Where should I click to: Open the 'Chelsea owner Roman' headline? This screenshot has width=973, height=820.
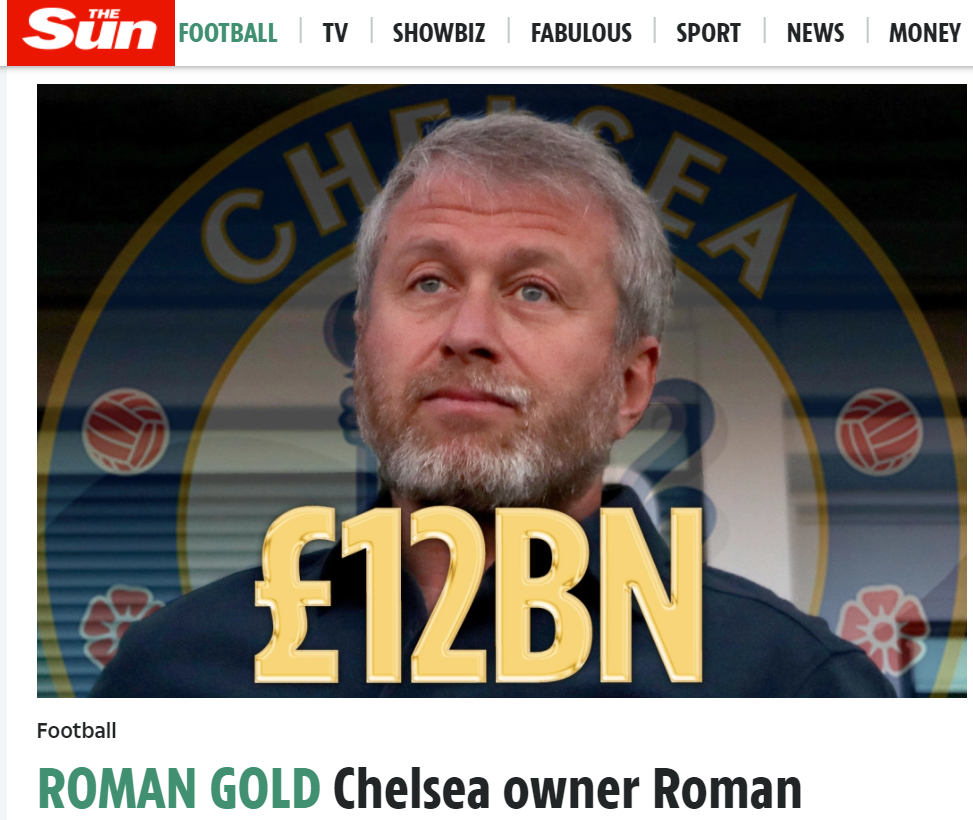click(x=567, y=789)
